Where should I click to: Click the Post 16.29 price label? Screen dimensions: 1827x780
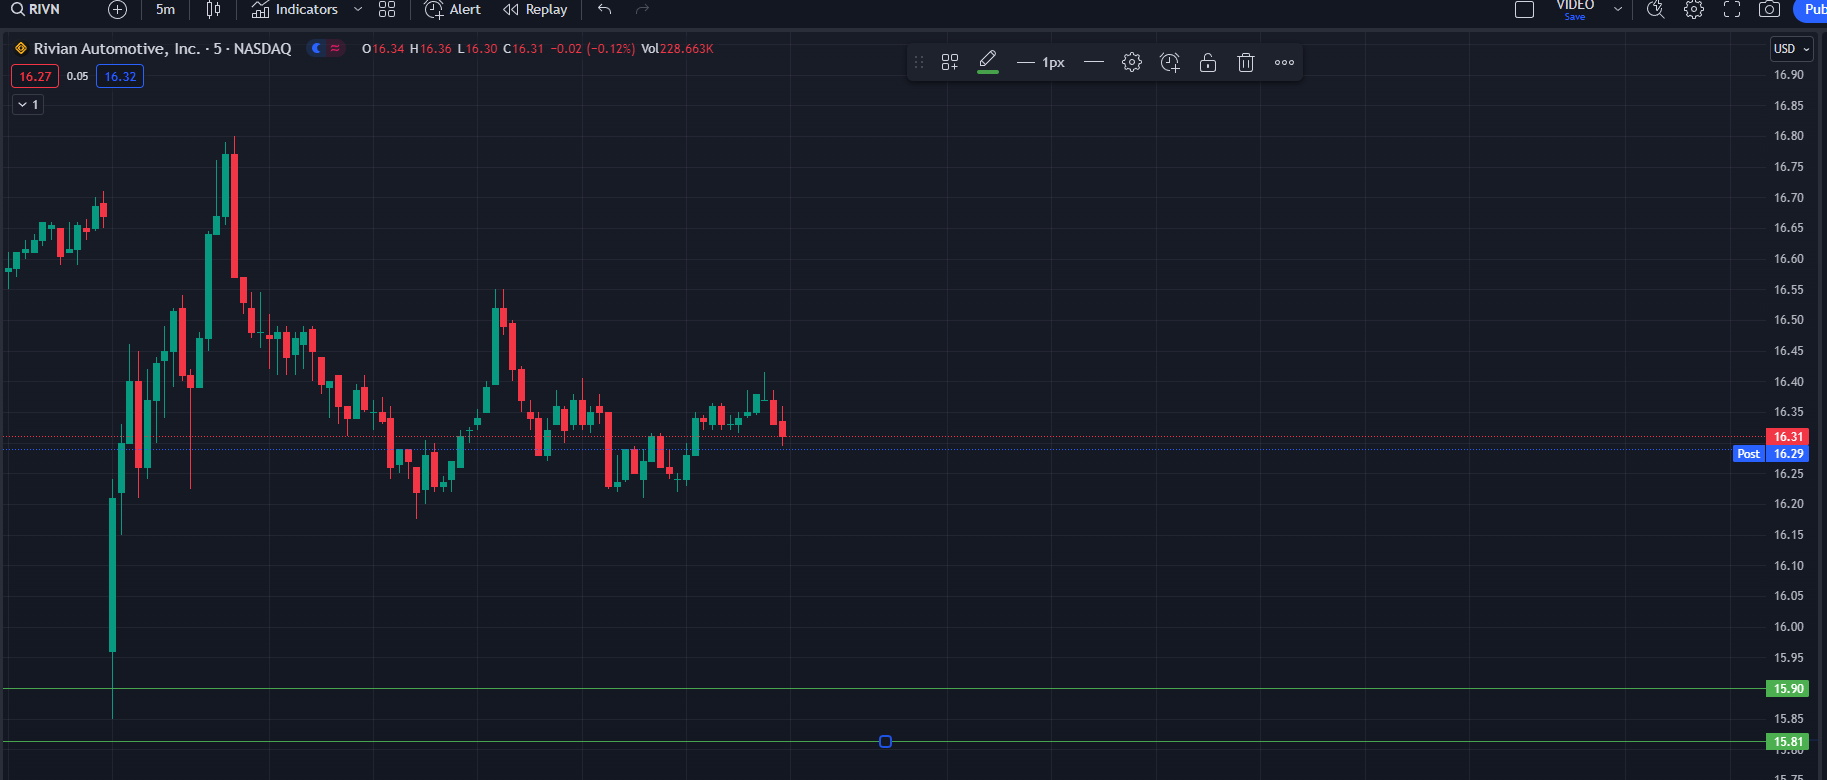pos(1770,453)
